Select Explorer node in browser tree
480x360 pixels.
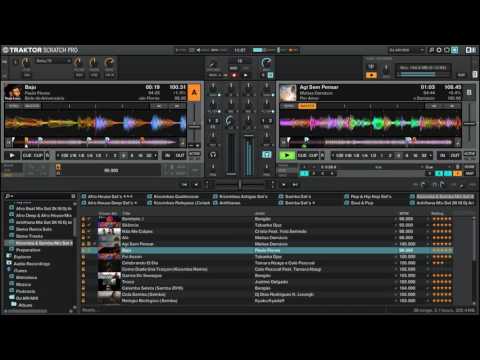click(x=23, y=257)
